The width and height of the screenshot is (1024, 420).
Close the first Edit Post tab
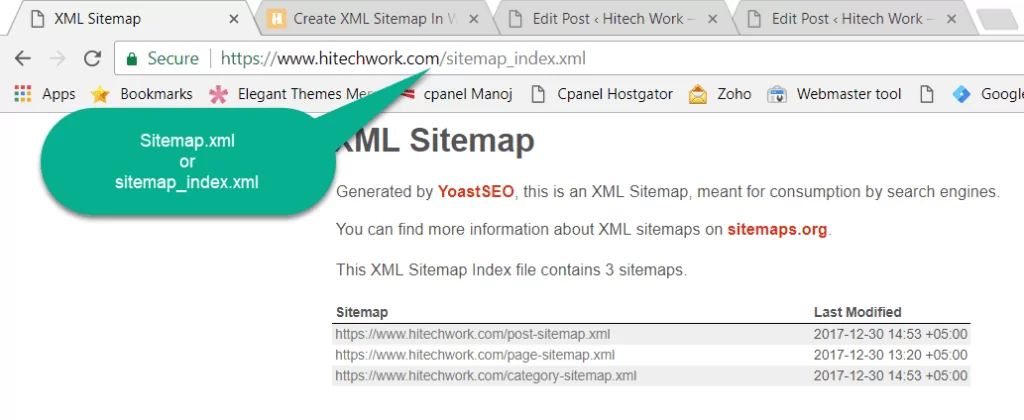click(713, 19)
